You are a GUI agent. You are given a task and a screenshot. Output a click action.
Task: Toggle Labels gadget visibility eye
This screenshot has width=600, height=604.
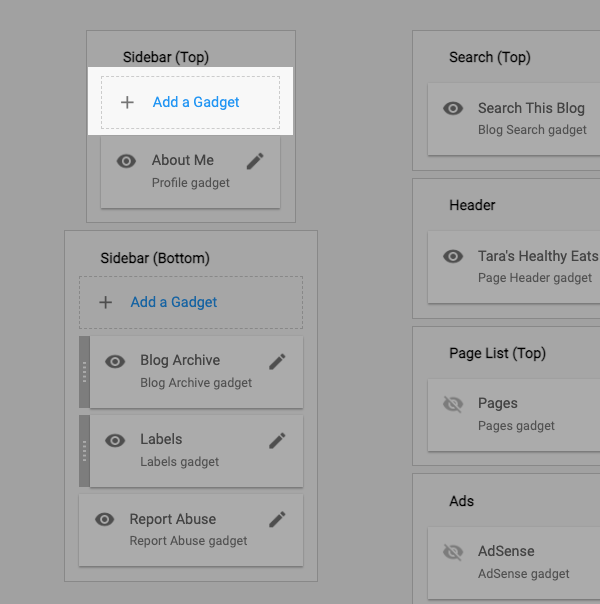click(115, 440)
